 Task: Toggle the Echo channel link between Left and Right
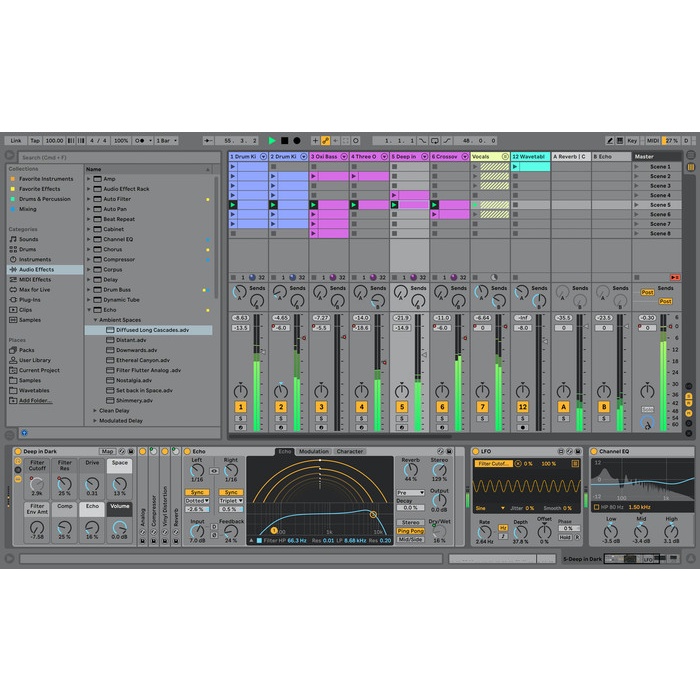click(x=214, y=471)
